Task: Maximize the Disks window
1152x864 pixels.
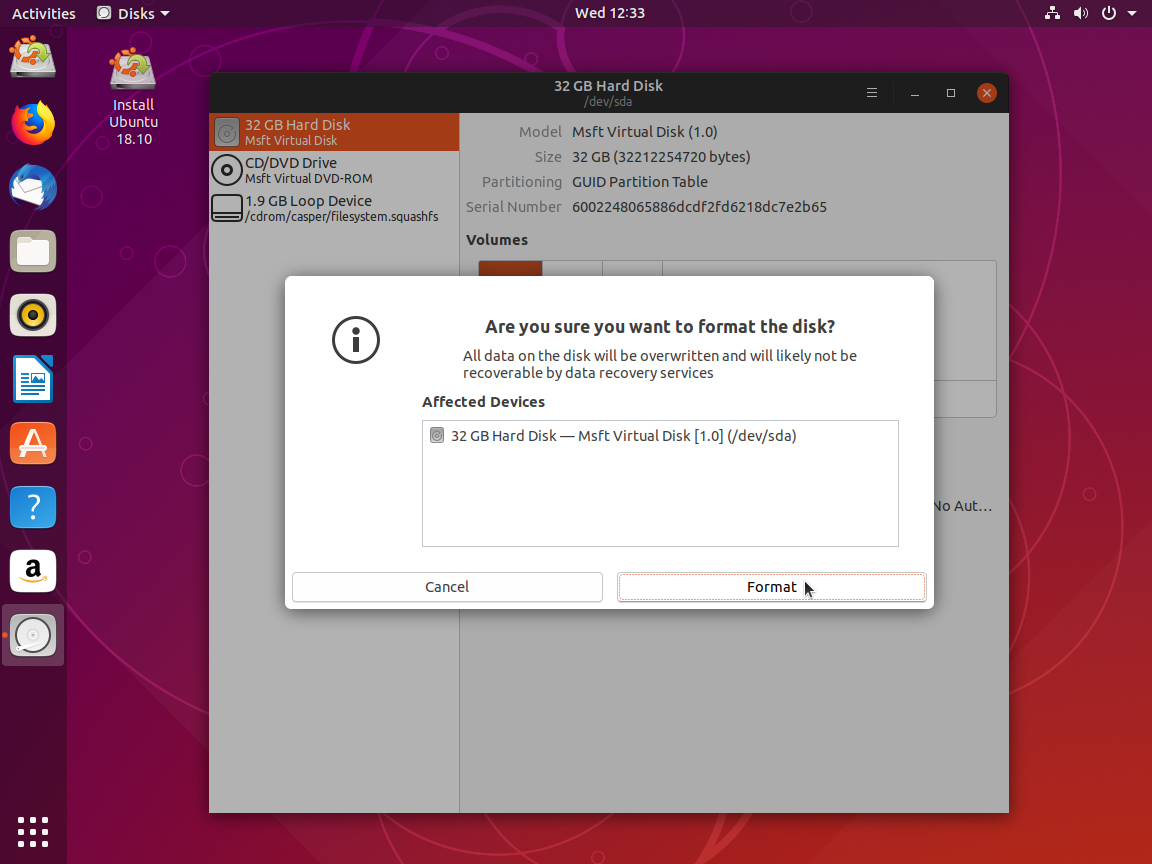Action: point(951,93)
